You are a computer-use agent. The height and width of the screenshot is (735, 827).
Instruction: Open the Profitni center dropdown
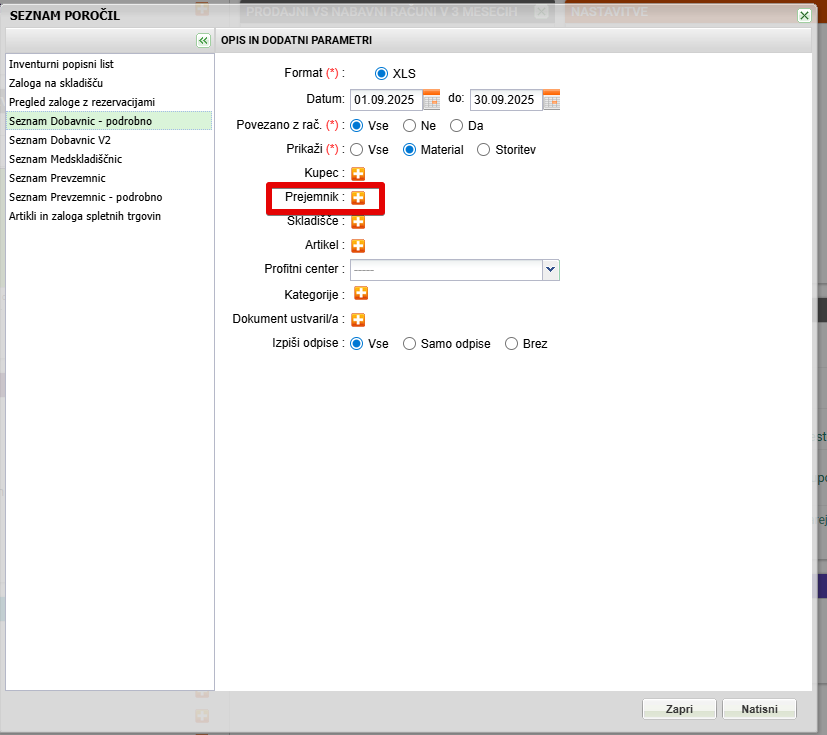click(550, 270)
